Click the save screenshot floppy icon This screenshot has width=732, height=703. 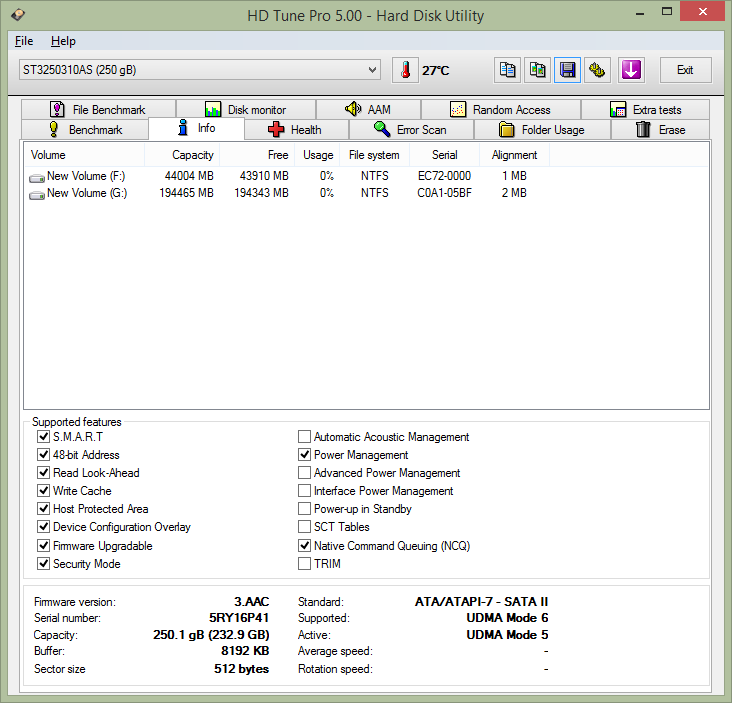pyautogui.click(x=567, y=70)
